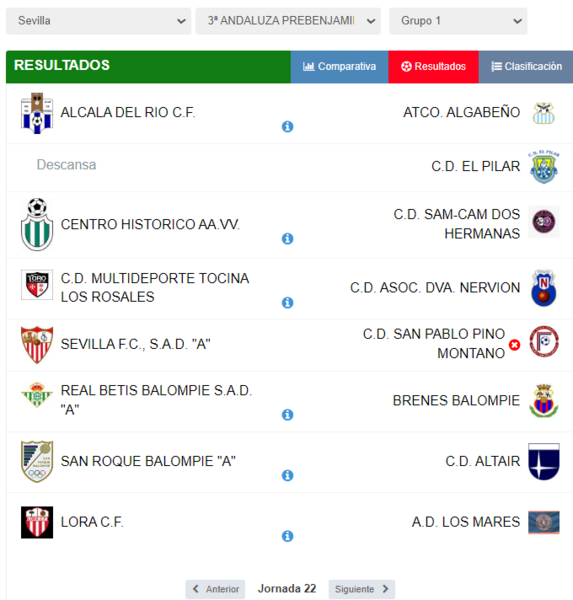Viewport: 573px width, 600px height.
Task: Click the A.D. Los Mares flag thumbnail
Action: (544, 522)
